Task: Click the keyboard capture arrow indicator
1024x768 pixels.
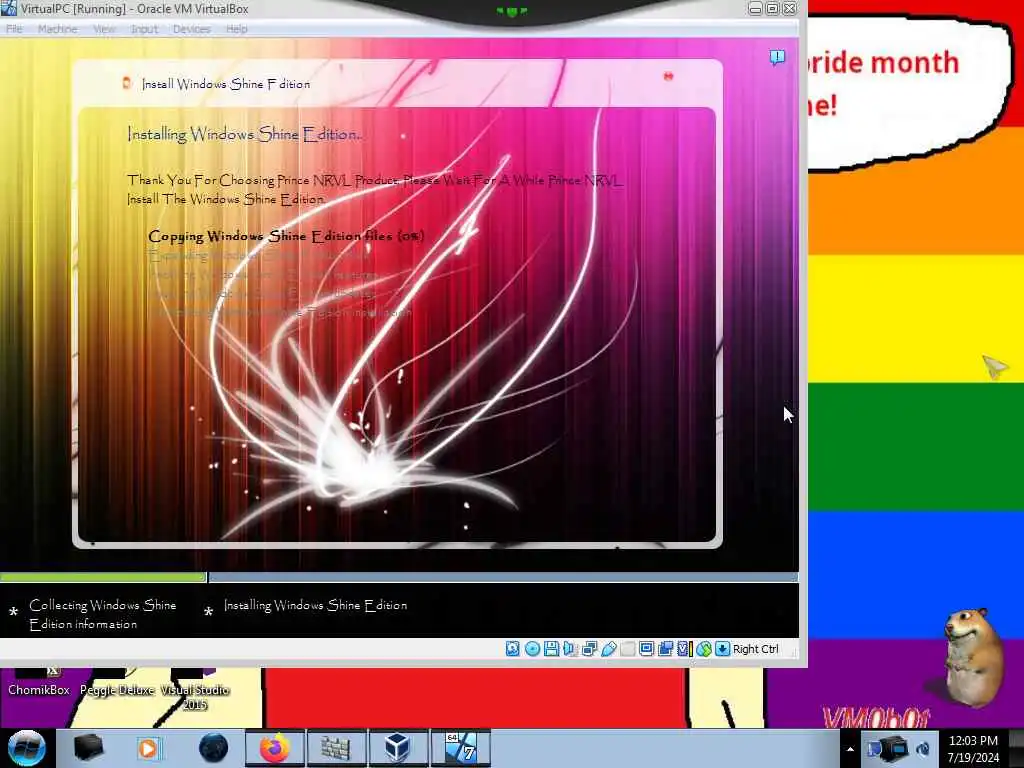Action: click(722, 648)
